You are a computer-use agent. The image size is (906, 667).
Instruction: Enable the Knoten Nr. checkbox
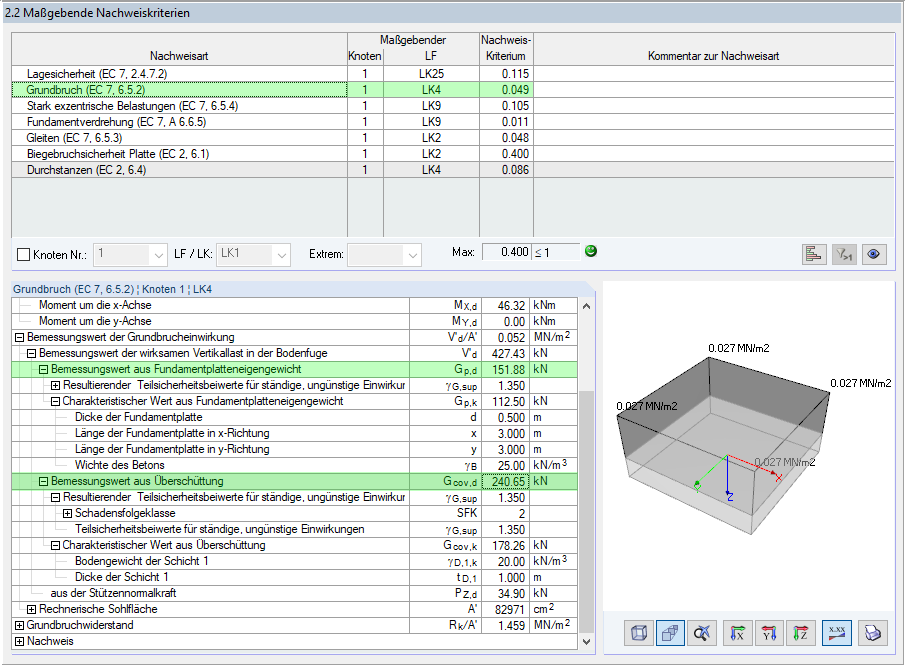[24, 255]
